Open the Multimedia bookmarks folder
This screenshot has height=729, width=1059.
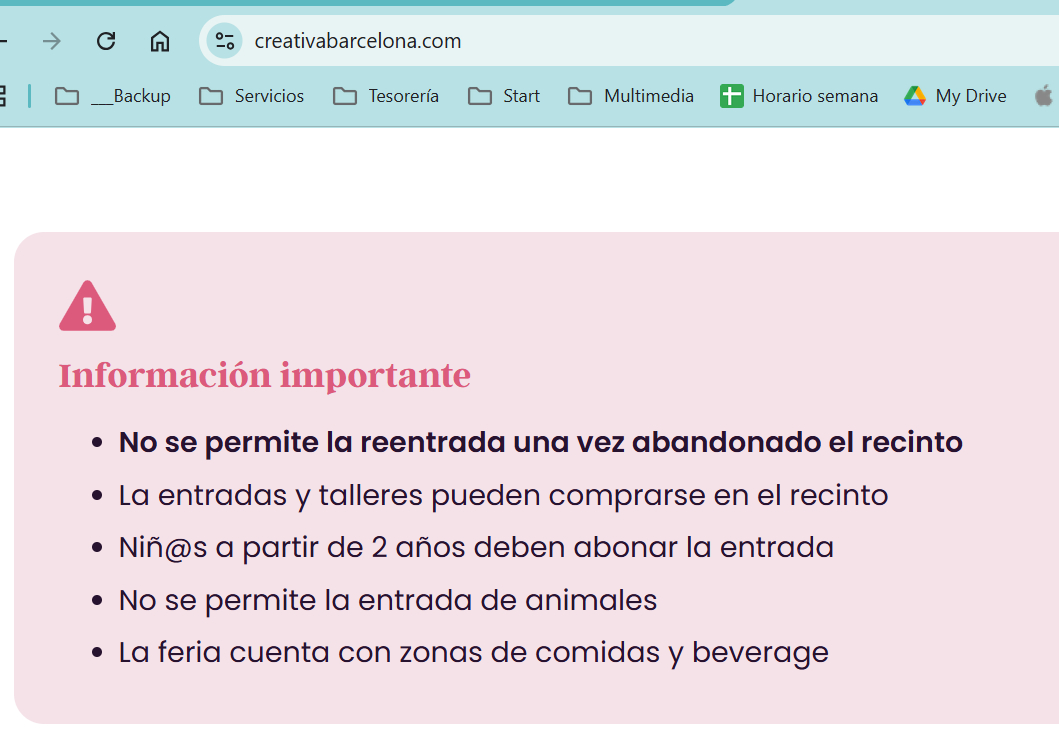click(631, 96)
